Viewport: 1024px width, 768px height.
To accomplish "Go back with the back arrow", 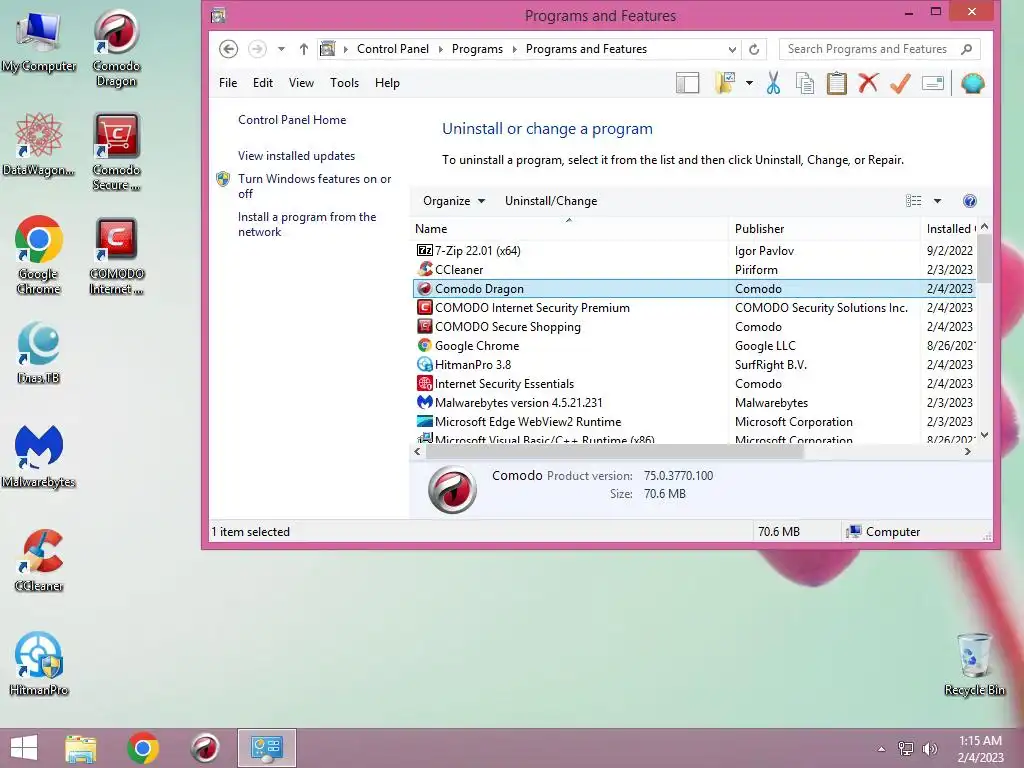I will 229,49.
